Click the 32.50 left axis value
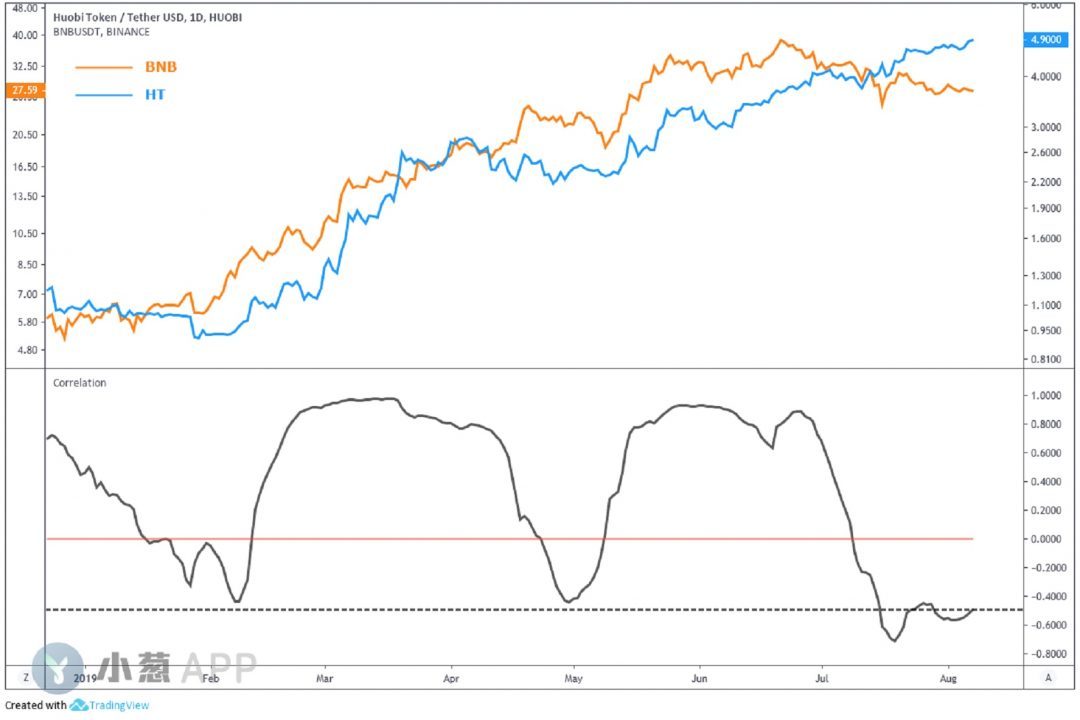This screenshot has width=1080, height=720. 25,67
